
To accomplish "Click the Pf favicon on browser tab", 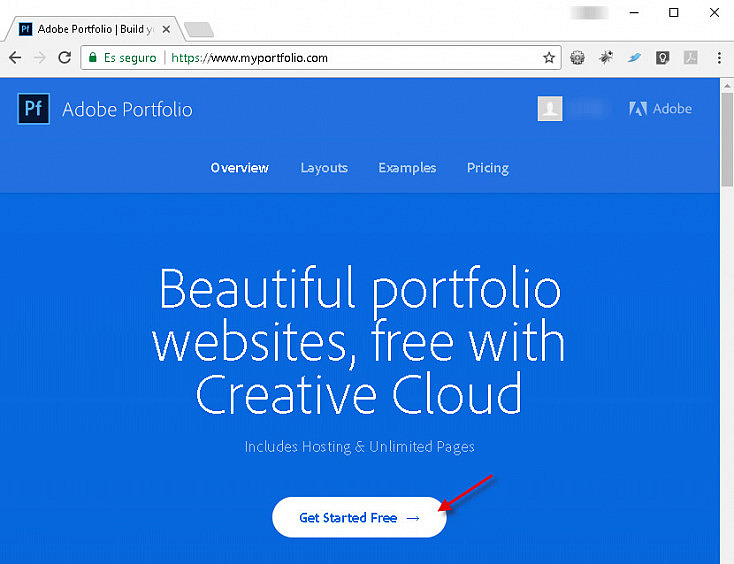I will coord(25,29).
